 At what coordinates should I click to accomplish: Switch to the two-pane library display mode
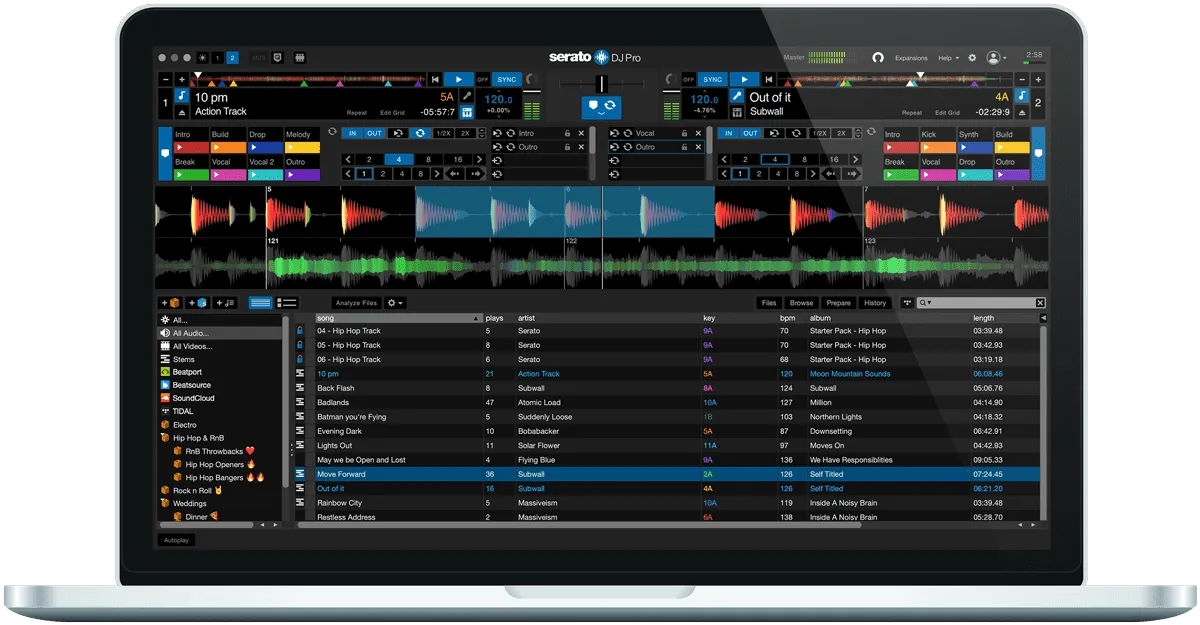coord(287,302)
